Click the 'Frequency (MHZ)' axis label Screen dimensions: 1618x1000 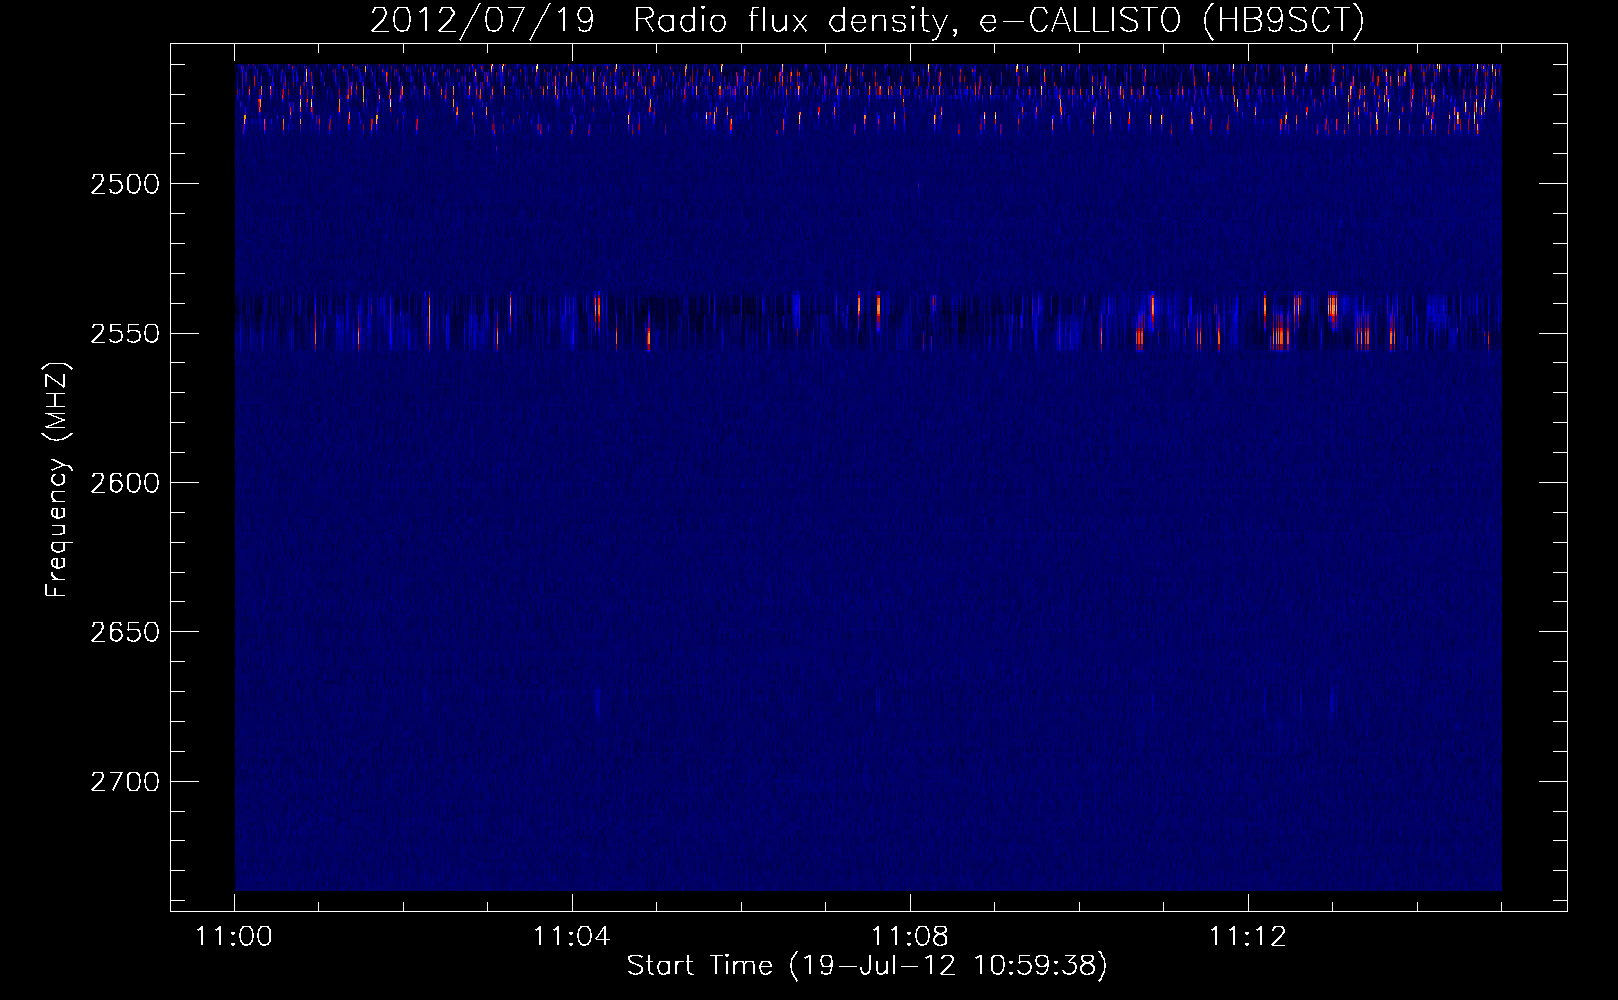[x=57, y=479]
